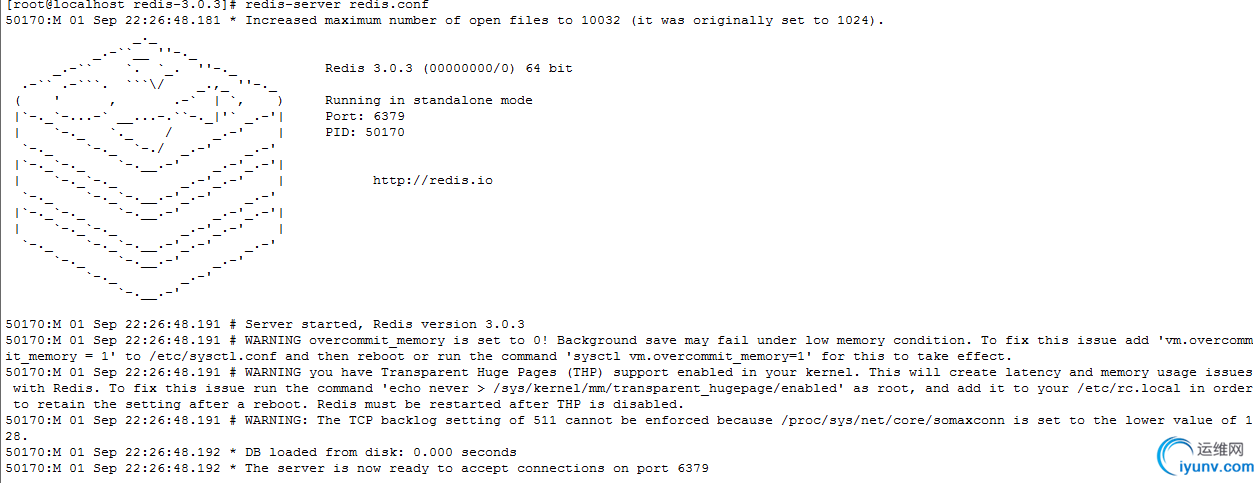Select the 'Running in standalone mode' line
Image resolution: width=1260 pixels, height=483 pixels.
[429, 100]
